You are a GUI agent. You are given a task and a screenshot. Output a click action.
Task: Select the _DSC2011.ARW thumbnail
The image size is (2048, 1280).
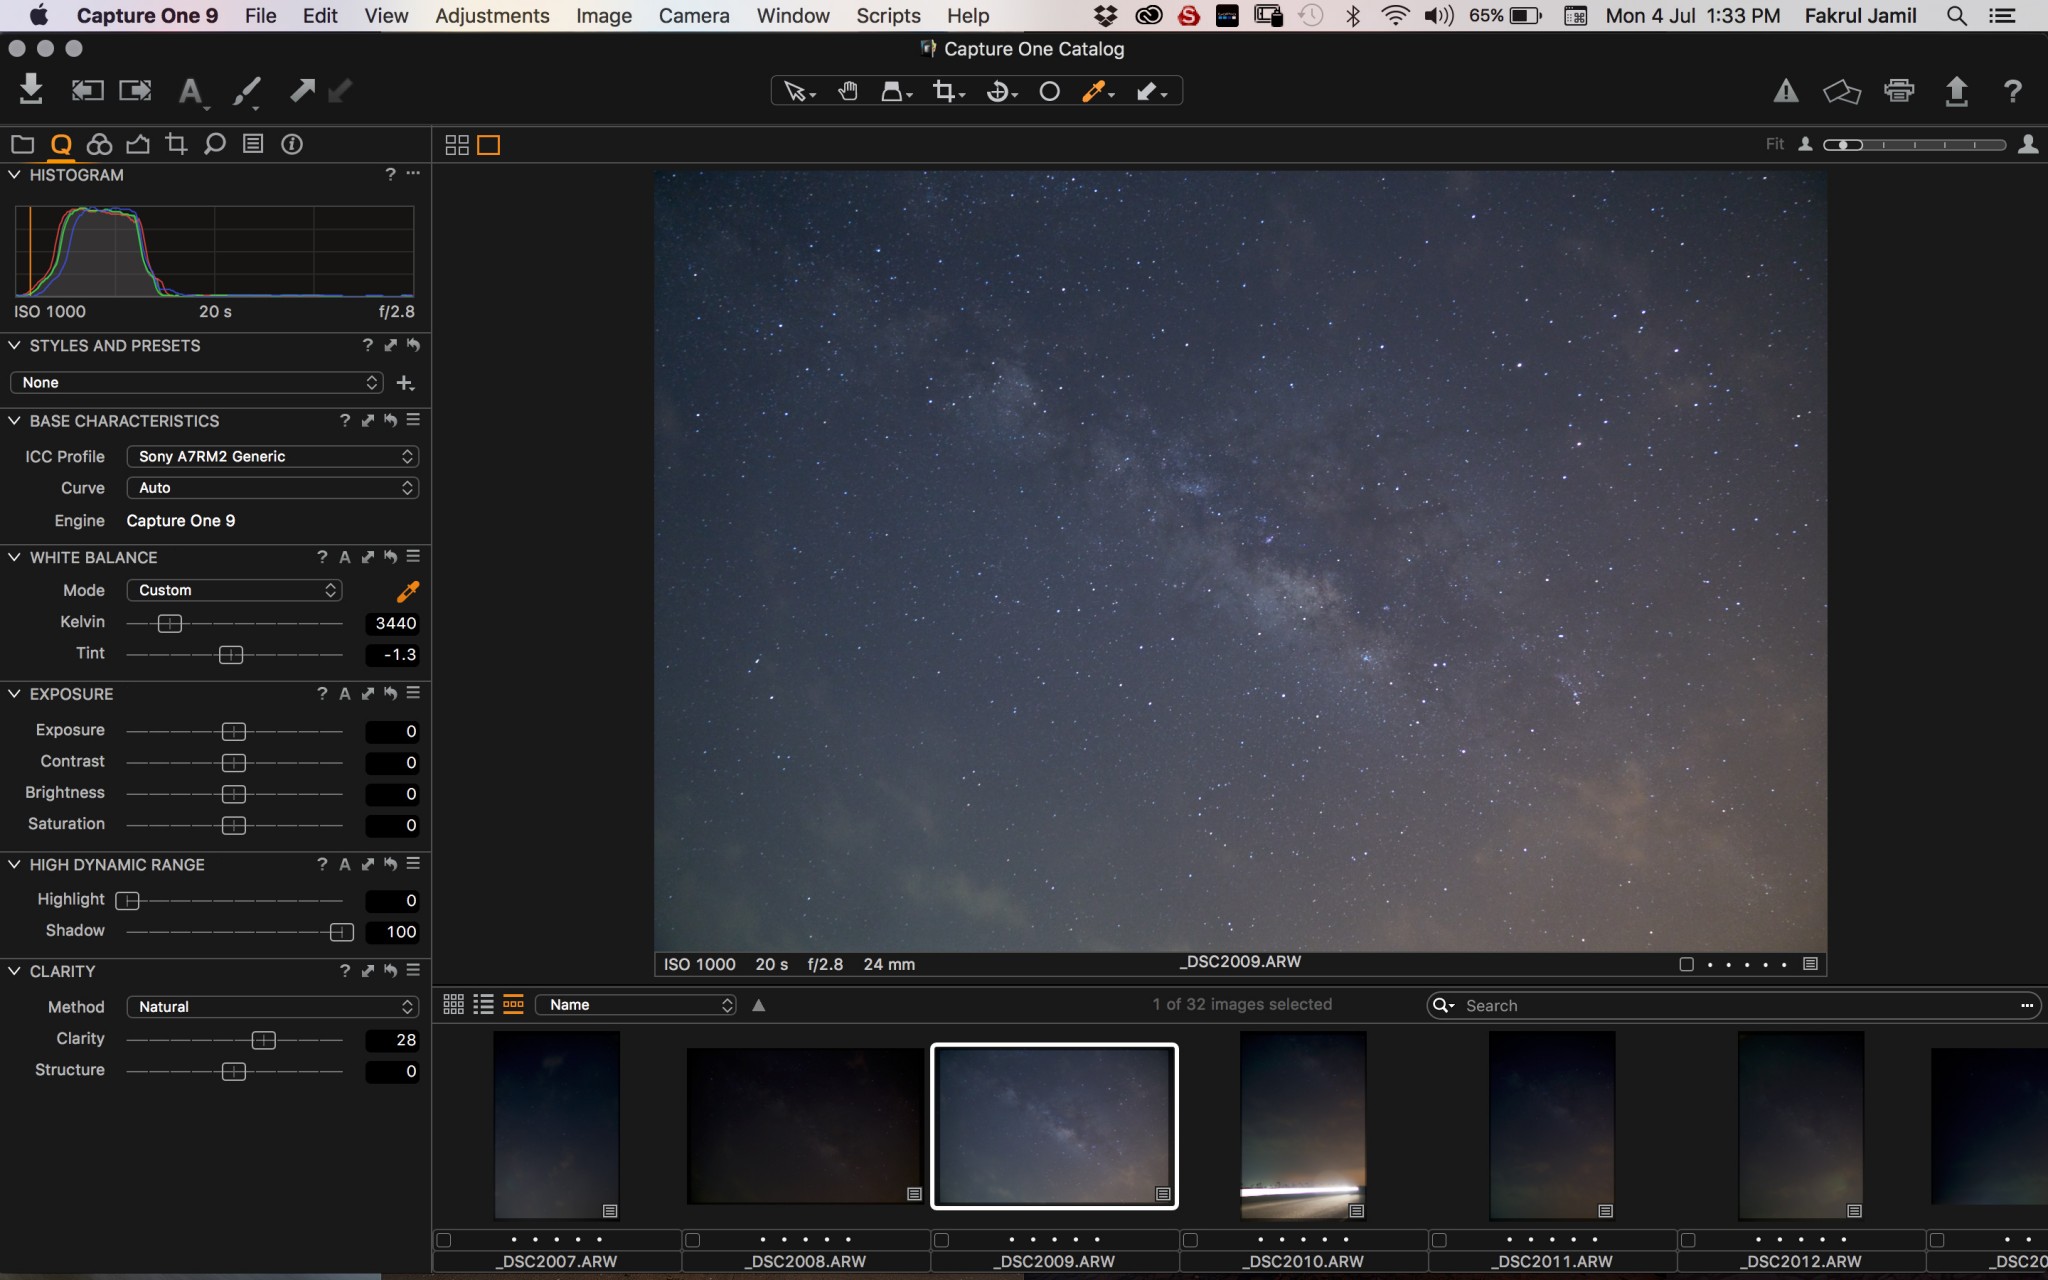[1552, 1125]
